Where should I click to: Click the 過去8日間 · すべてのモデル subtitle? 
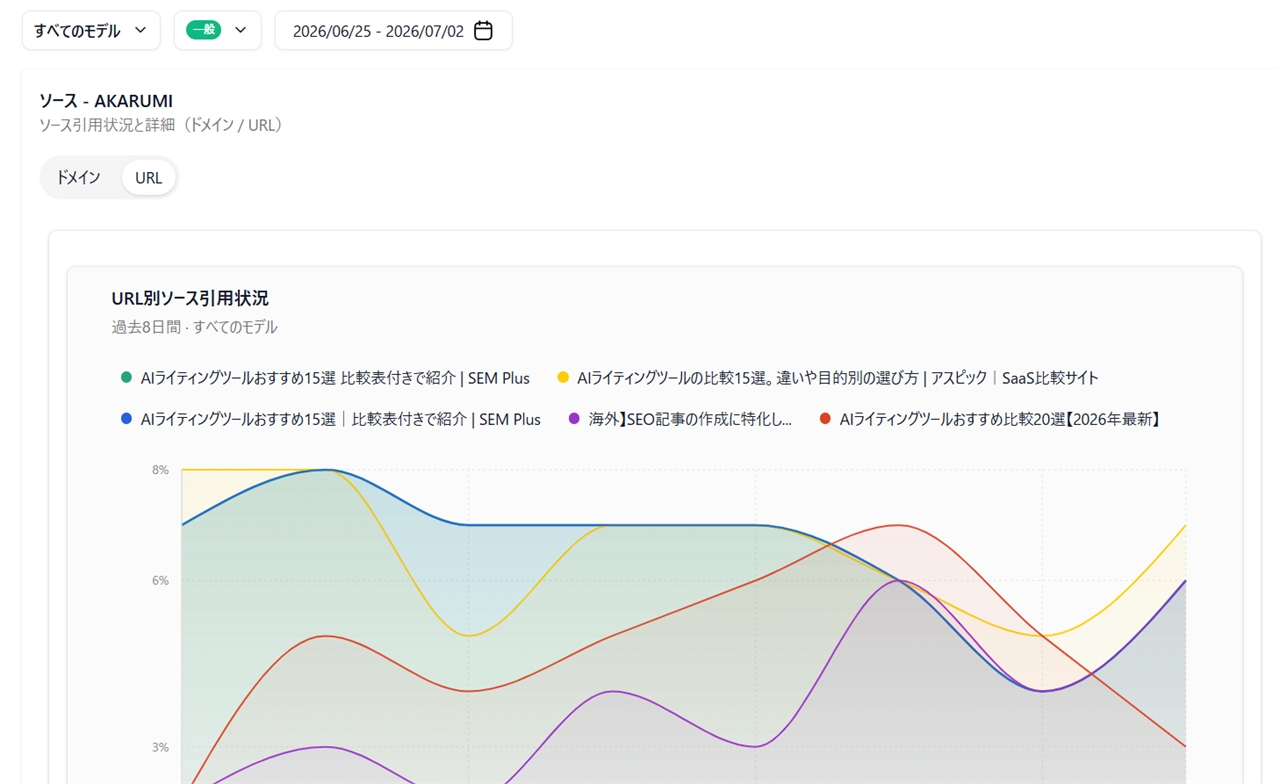pos(195,327)
